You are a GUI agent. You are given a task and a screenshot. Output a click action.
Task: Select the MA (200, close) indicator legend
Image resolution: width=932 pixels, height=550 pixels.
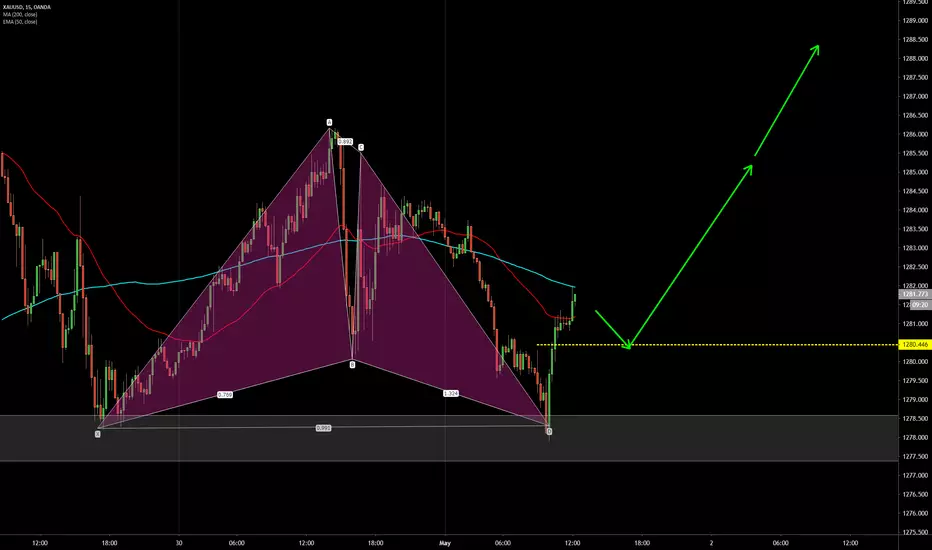click(x=20, y=14)
